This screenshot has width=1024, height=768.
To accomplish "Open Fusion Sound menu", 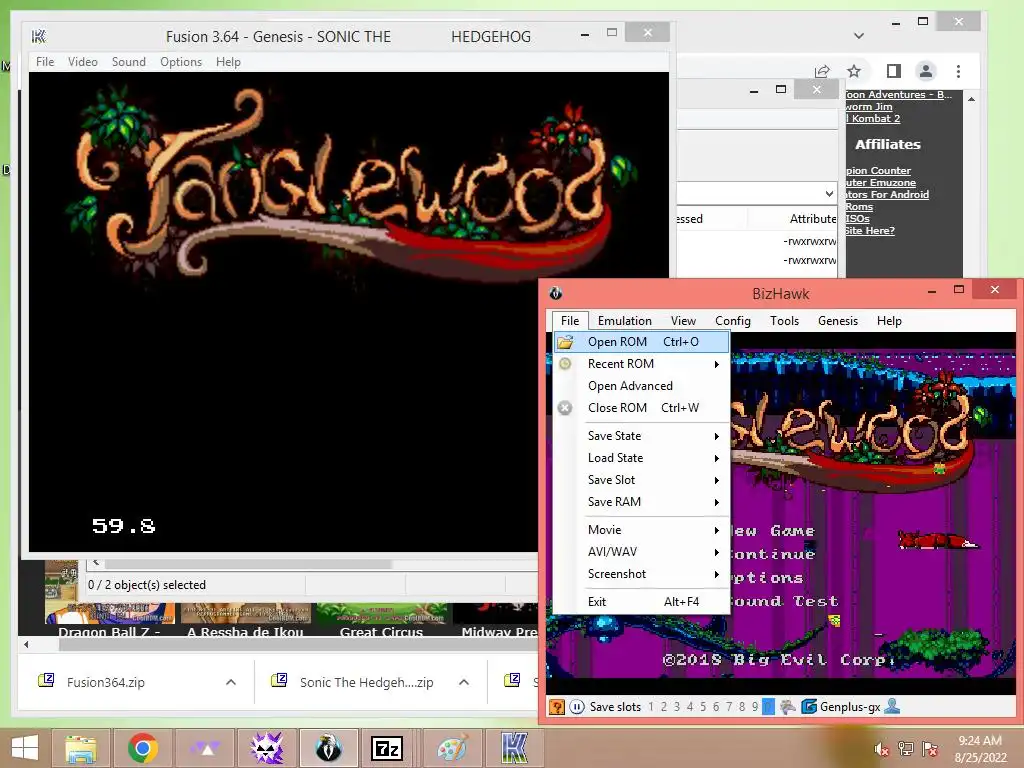I will click(129, 61).
